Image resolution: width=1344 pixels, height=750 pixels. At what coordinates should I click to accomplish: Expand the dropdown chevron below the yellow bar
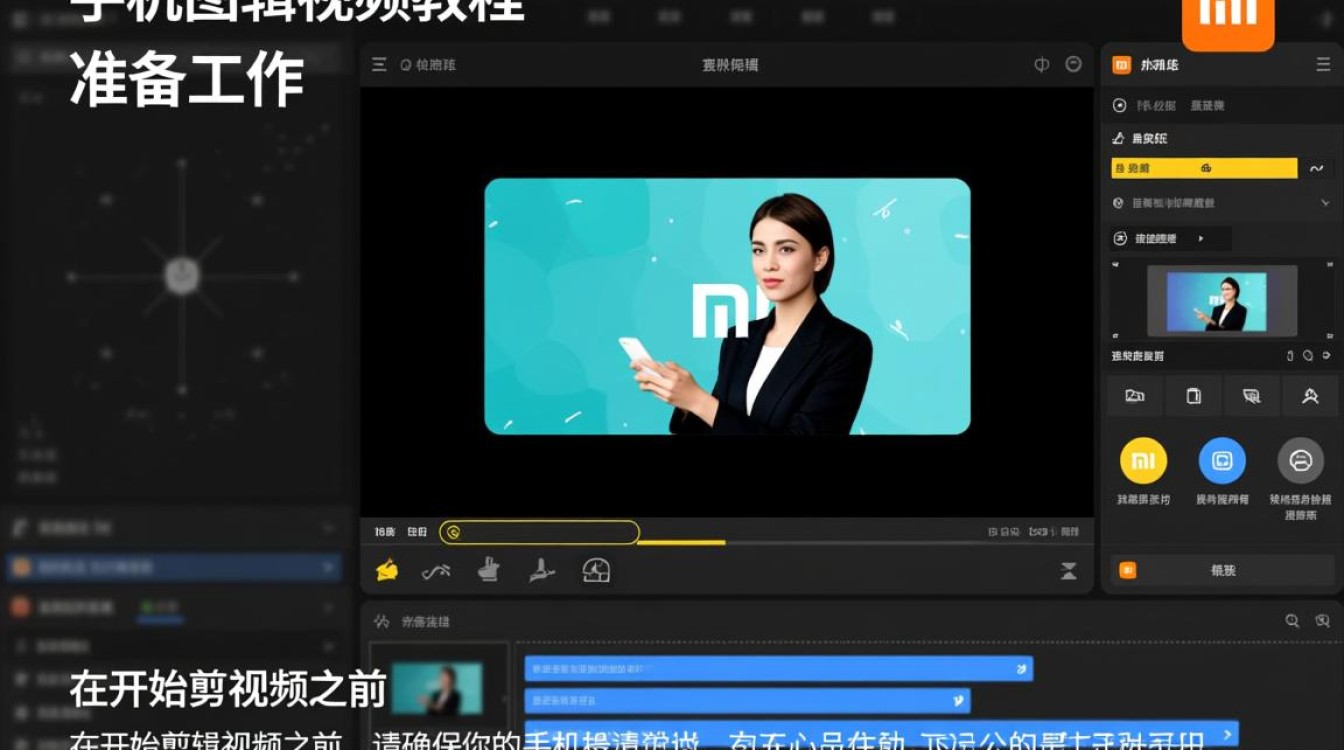coord(1326,203)
